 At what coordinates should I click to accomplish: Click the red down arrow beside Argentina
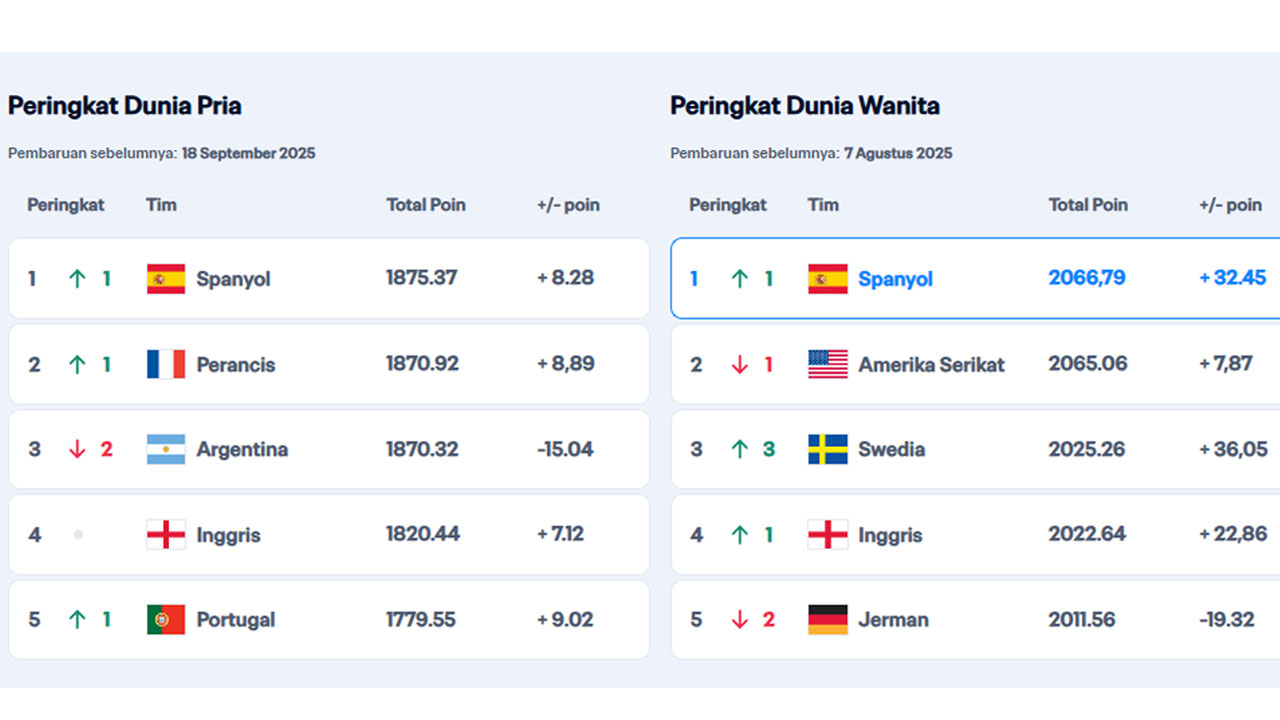click(77, 450)
